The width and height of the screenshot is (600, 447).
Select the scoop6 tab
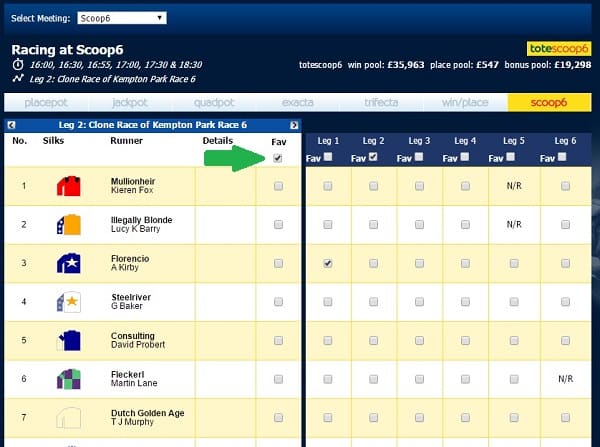point(549,103)
